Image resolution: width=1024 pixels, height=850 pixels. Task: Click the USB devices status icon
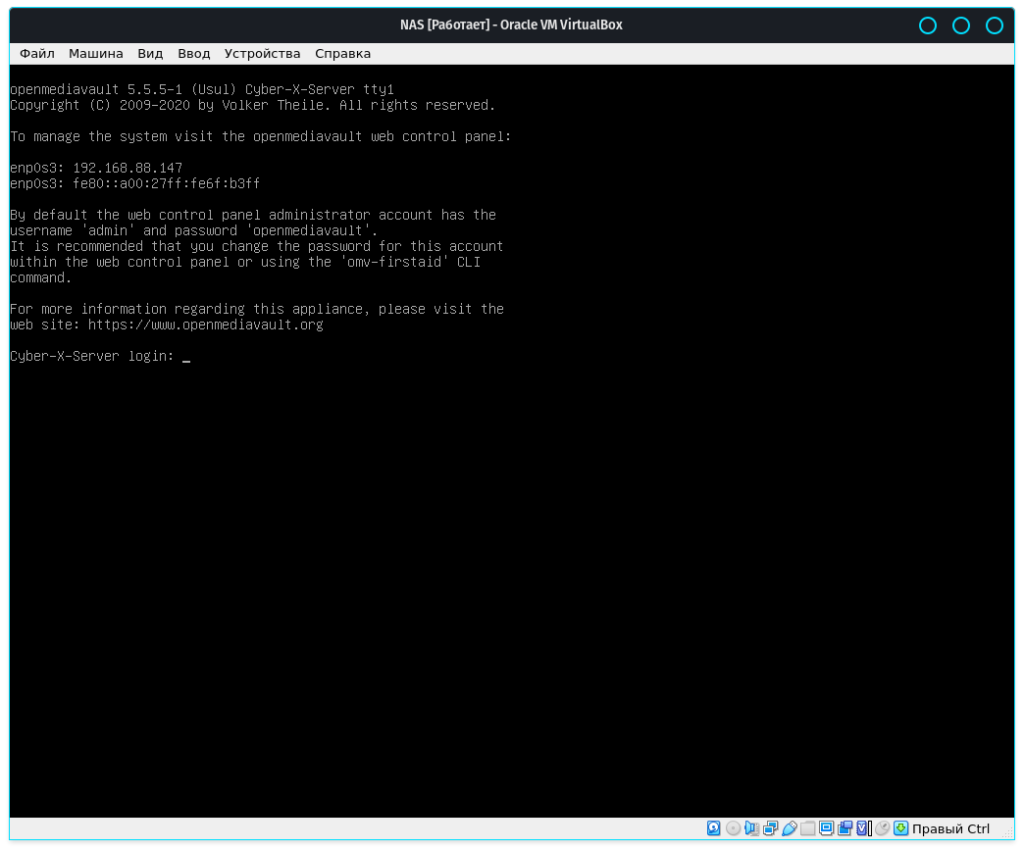790,828
